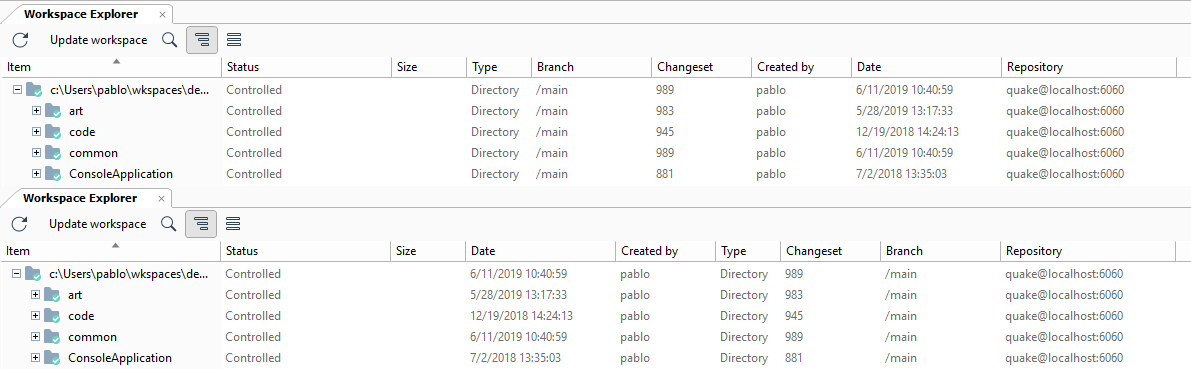Image resolution: width=1191 pixels, height=369 pixels.
Task: Click refresh icon in upper Workspace Explorer
Action: click(x=21, y=39)
